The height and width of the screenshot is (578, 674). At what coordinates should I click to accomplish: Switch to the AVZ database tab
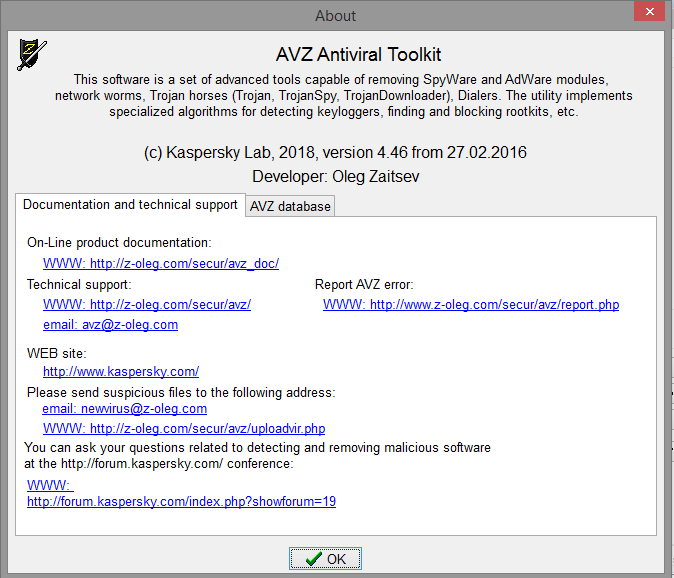coord(290,206)
